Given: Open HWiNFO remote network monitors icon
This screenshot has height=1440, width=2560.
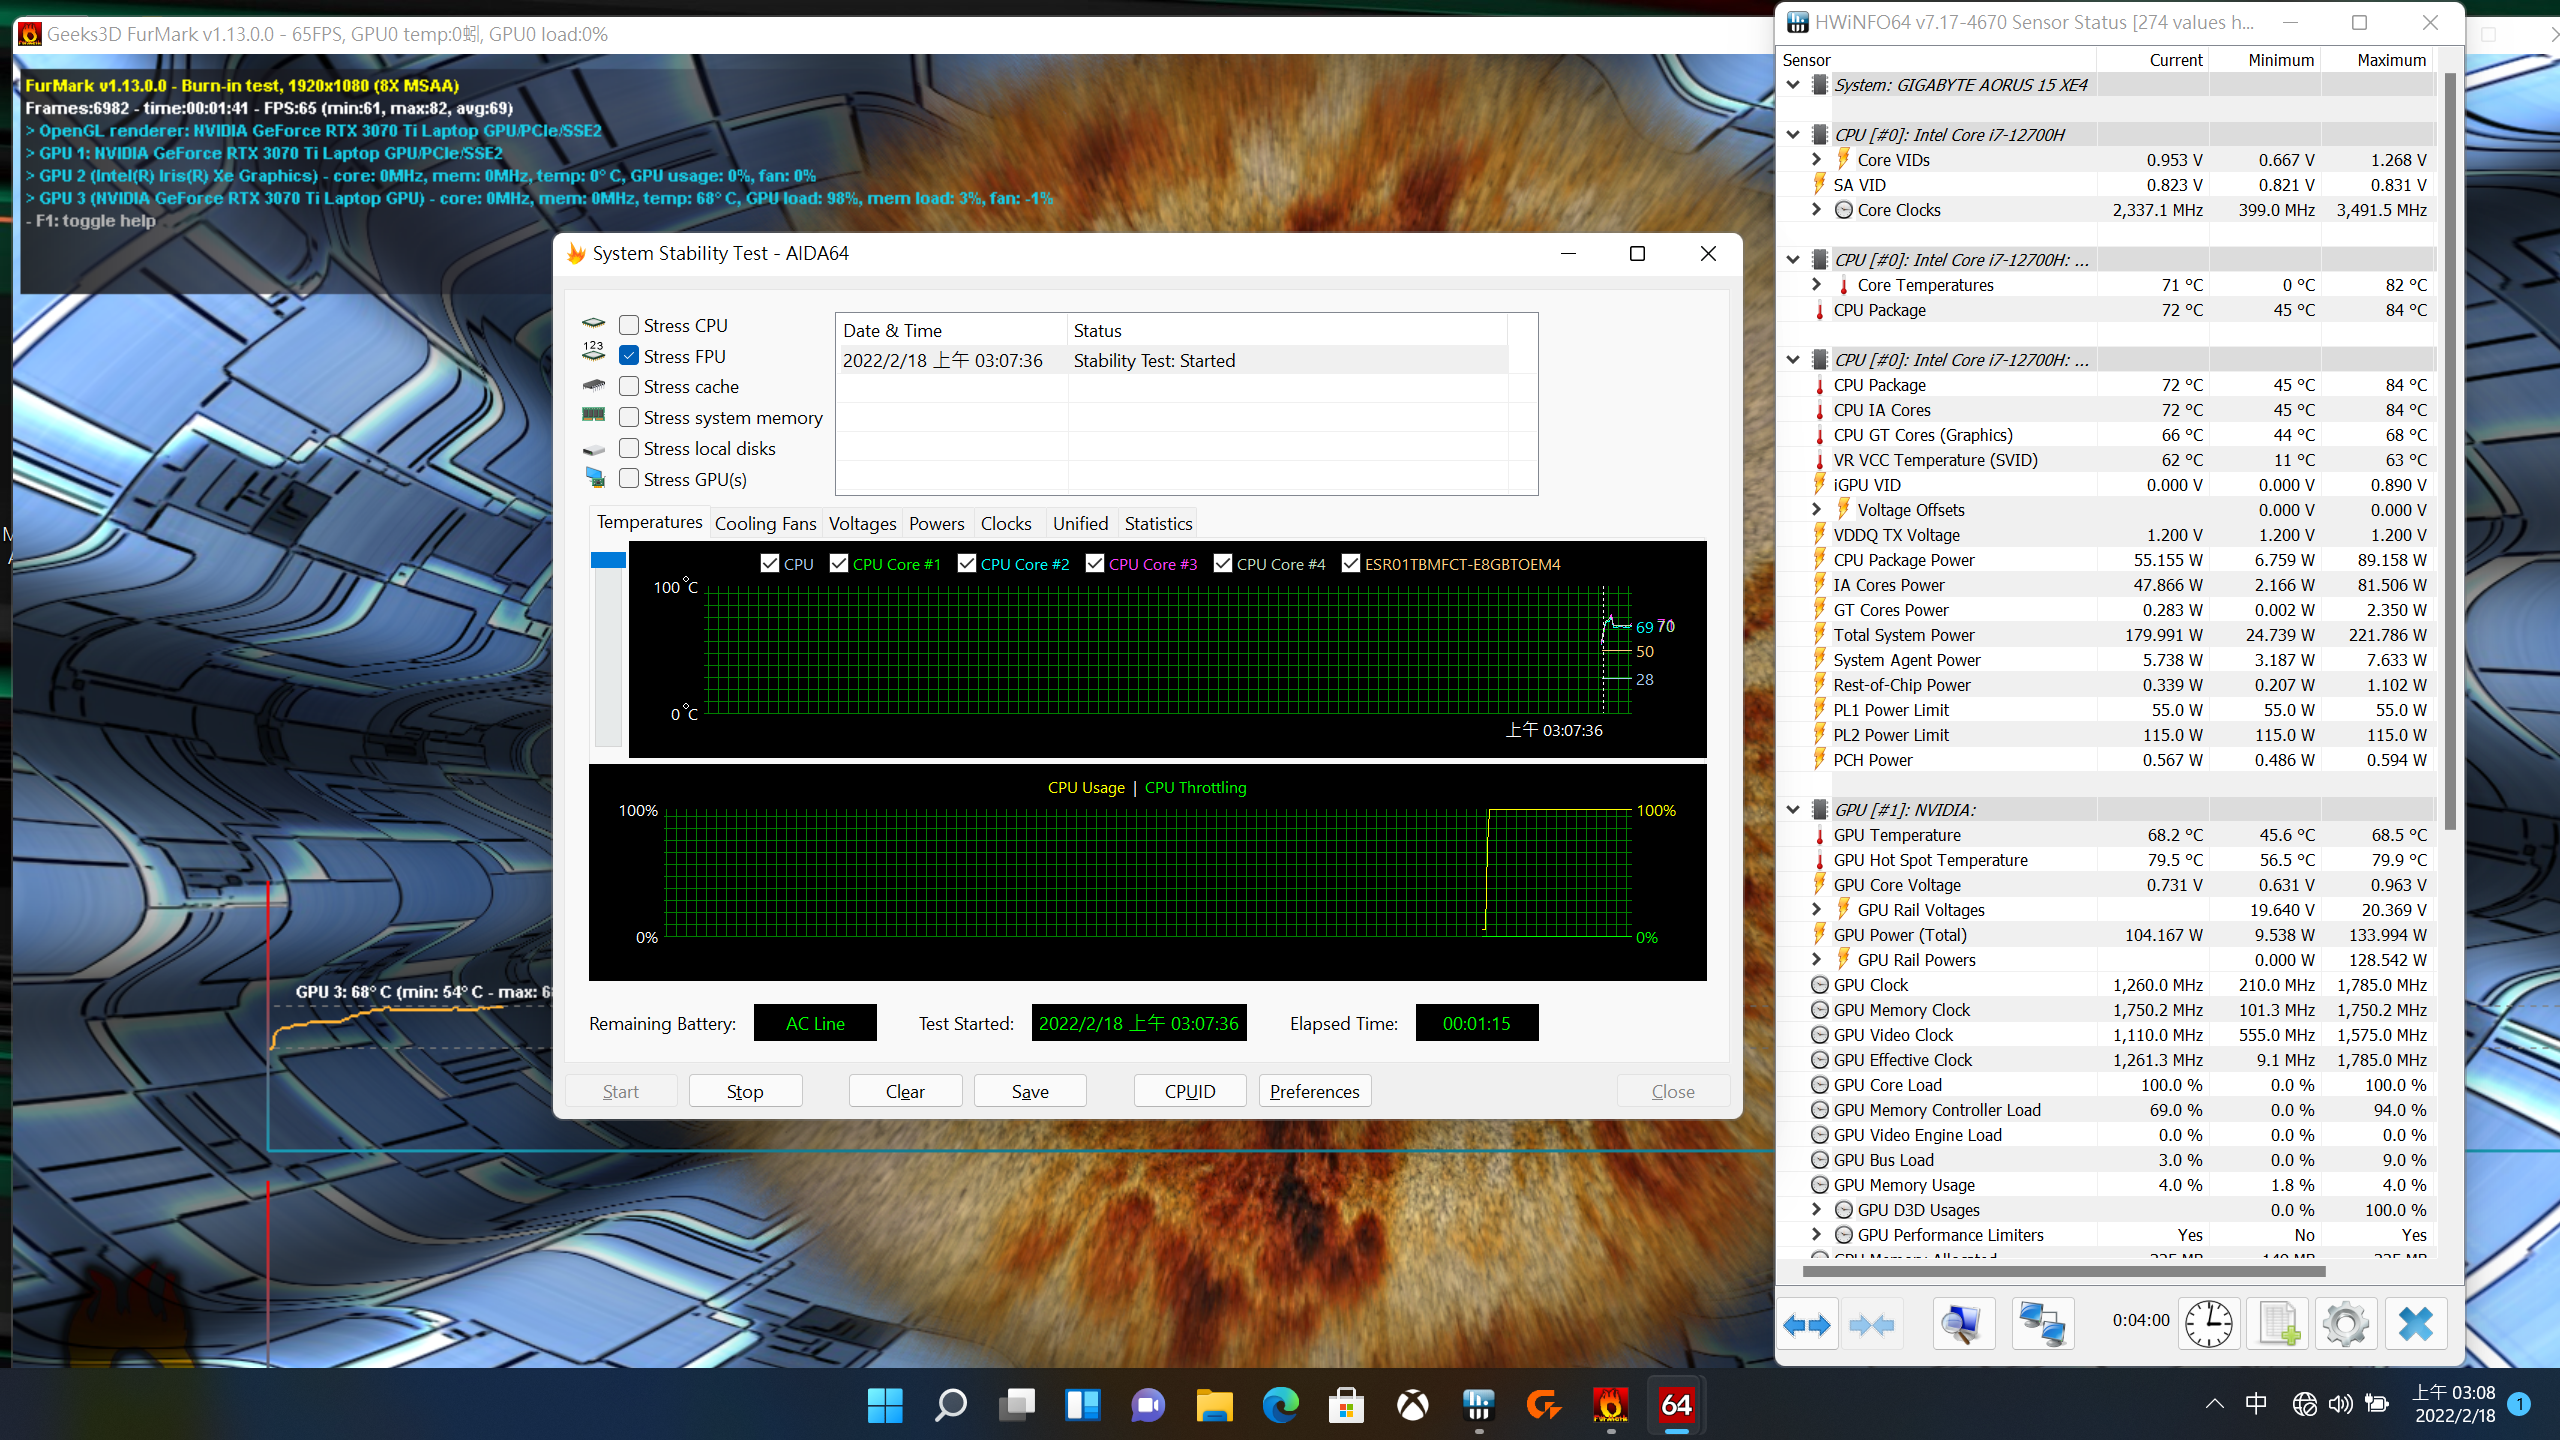Looking at the screenshot, I should (x=2042, y=1325).
